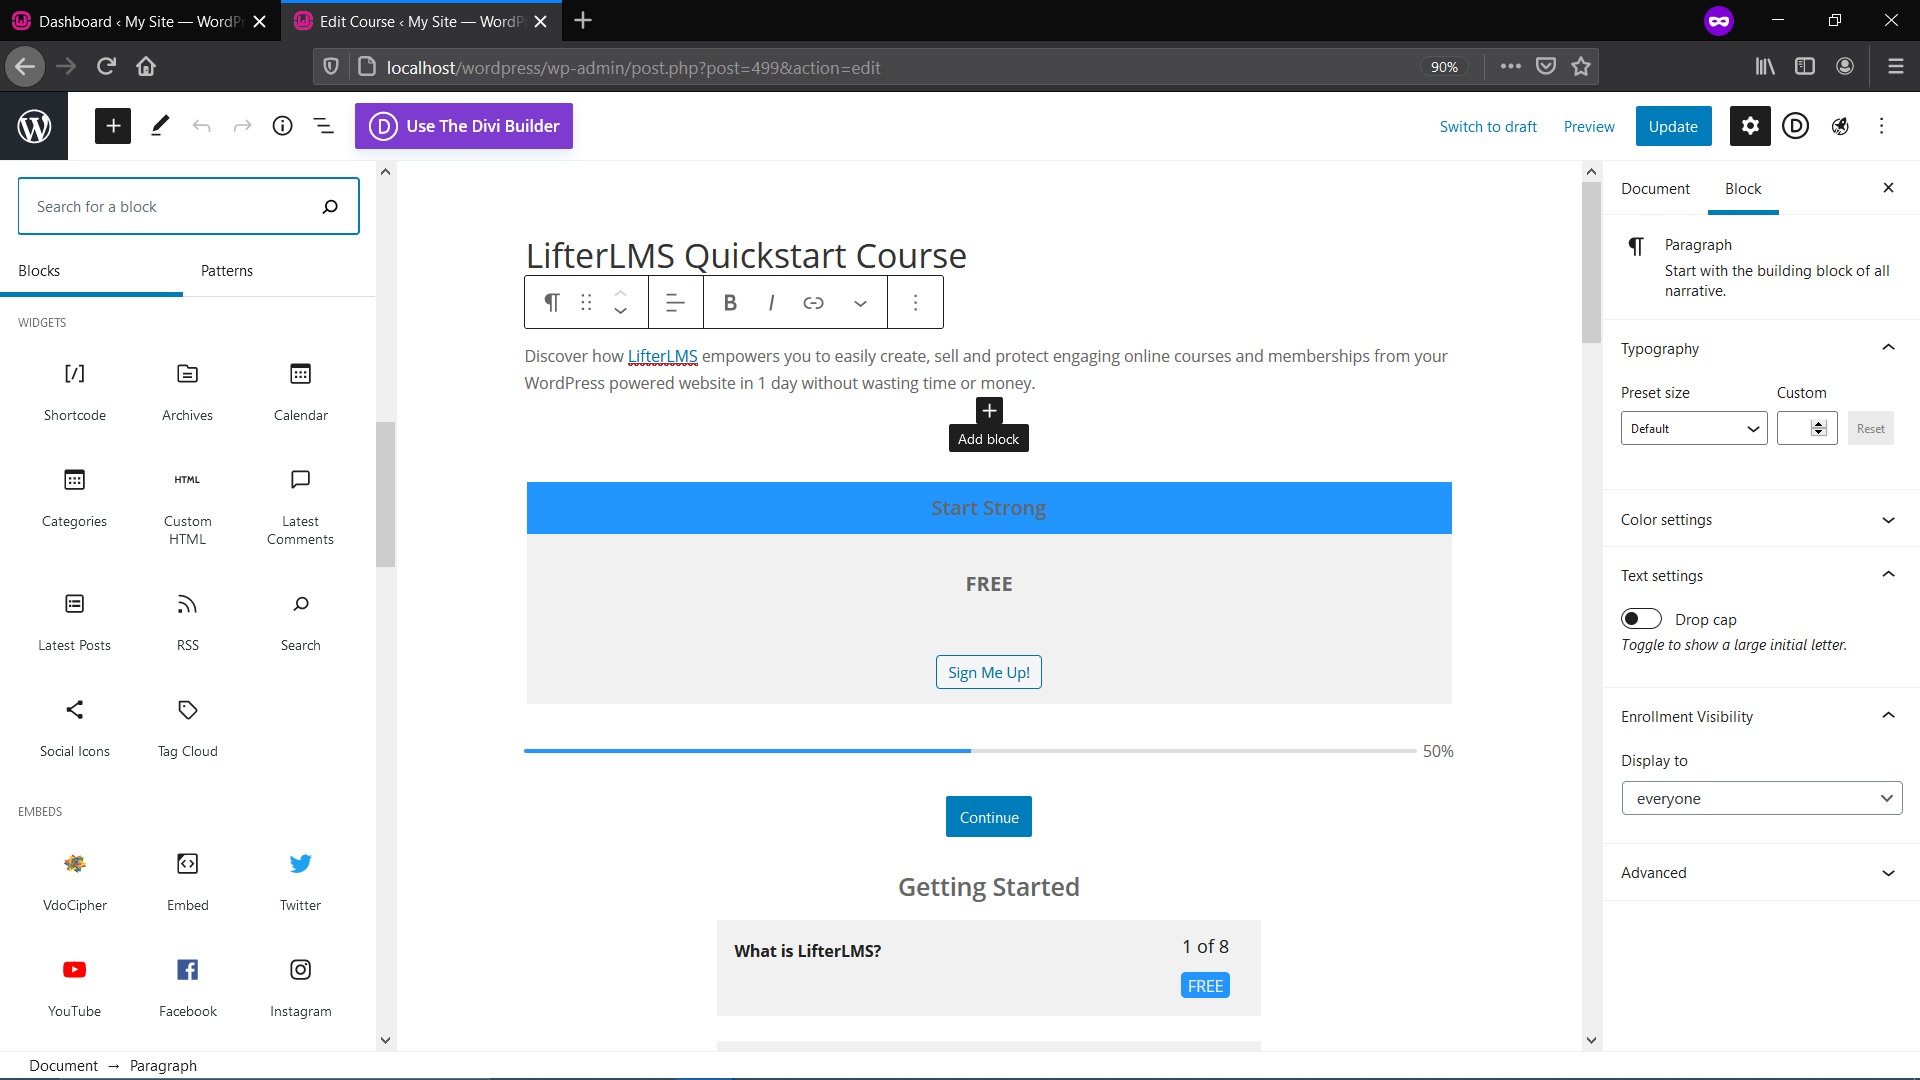The width and height of the screenshot is (1920, 1080).
Task: Select Display to dropdown for everyone
Action: pyautogui.click(x=1759, y=798)
